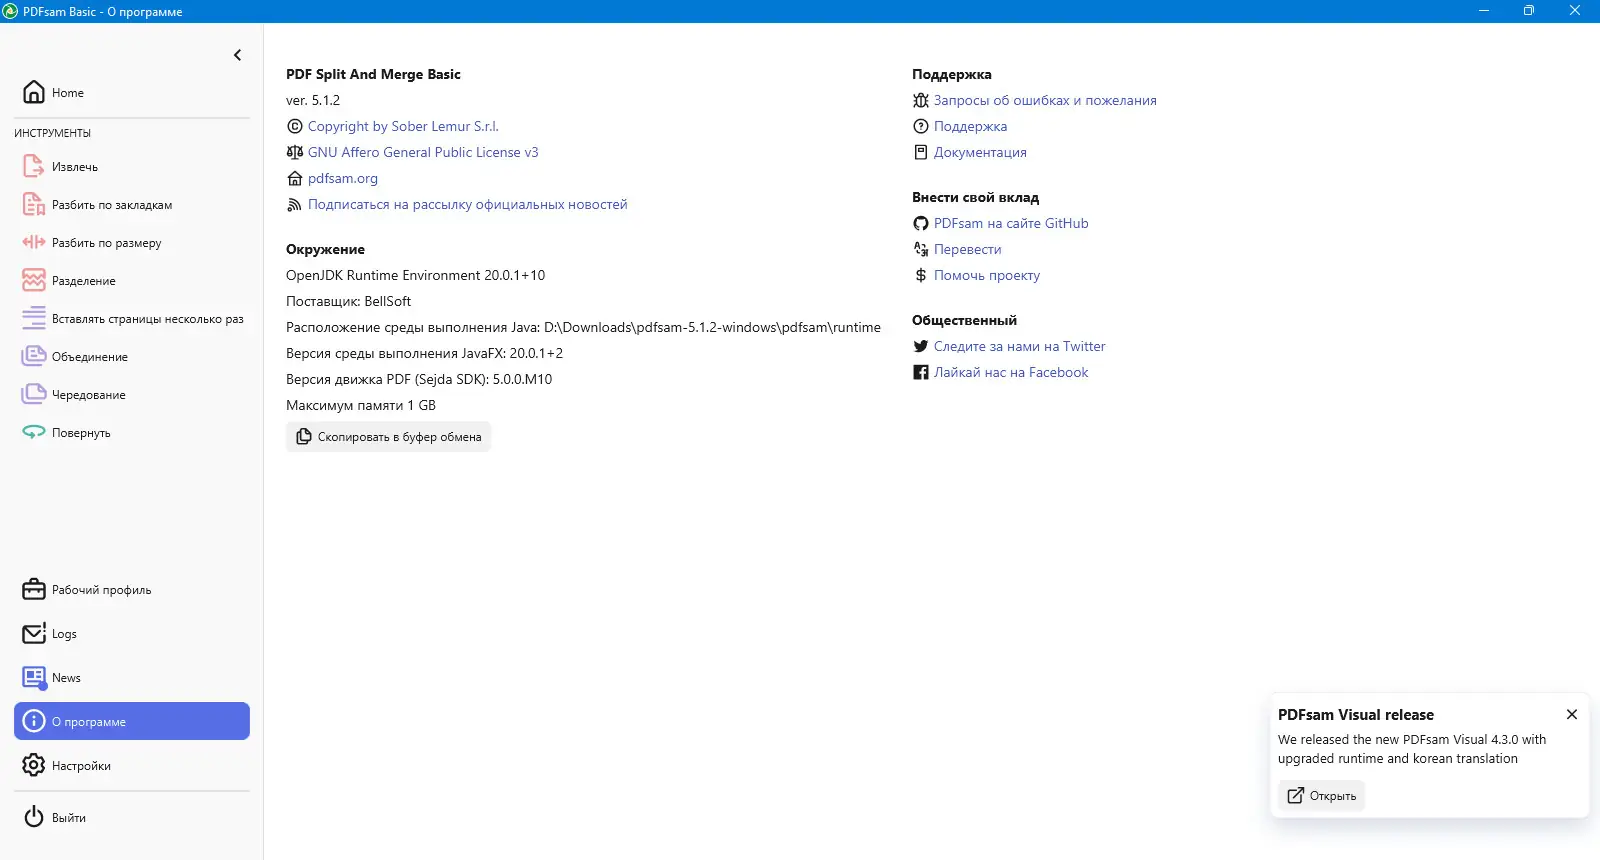Click the Помочь проекту donate link
1600x860 pixels.
(x=987, y=275)
